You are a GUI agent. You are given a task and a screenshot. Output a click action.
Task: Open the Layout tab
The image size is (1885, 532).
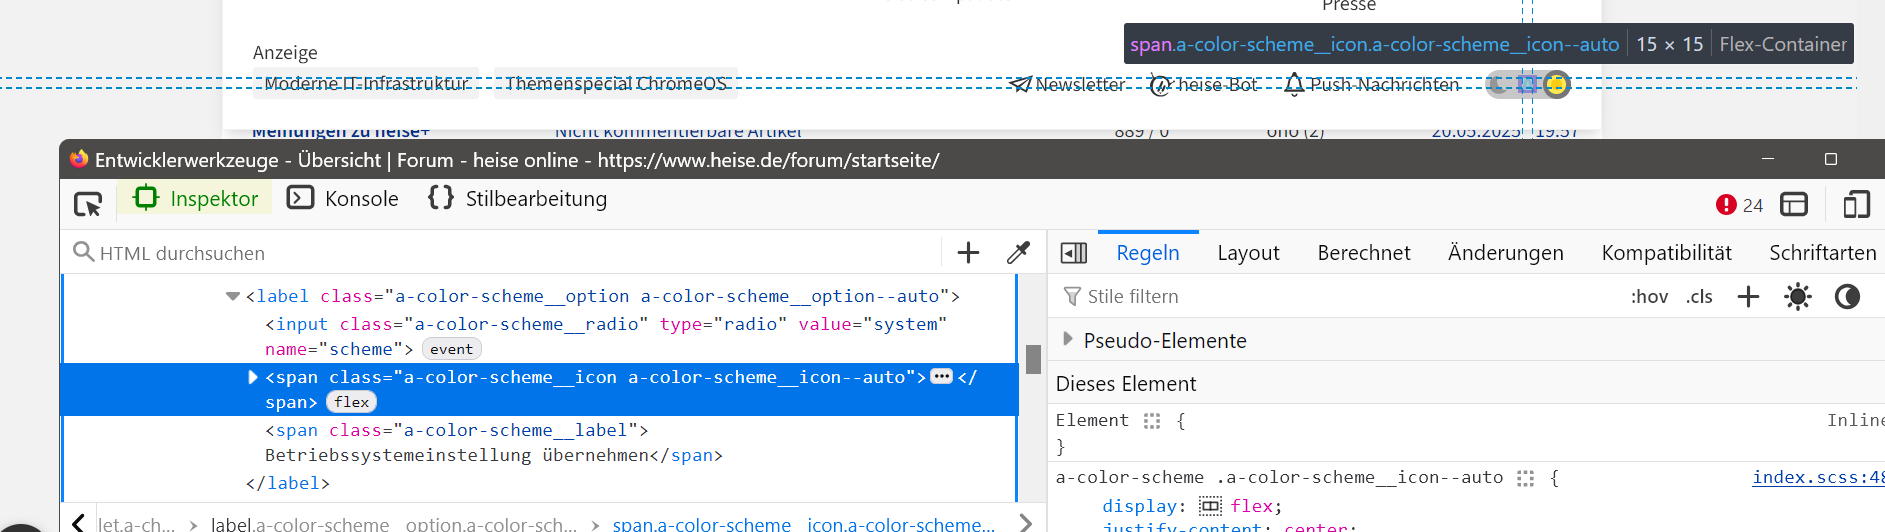(1248, 253)
